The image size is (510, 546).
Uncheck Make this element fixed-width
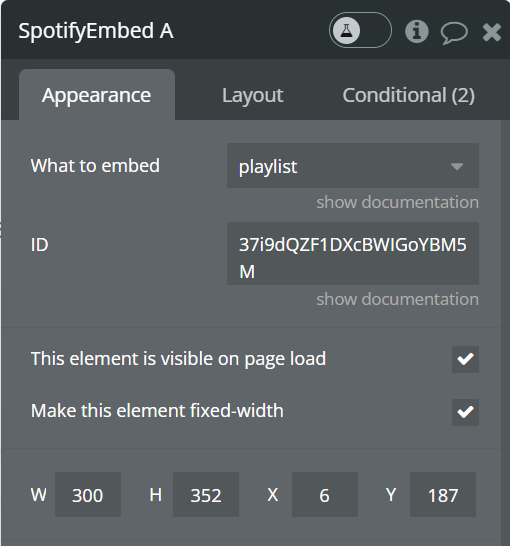click(x=465, y=412)
